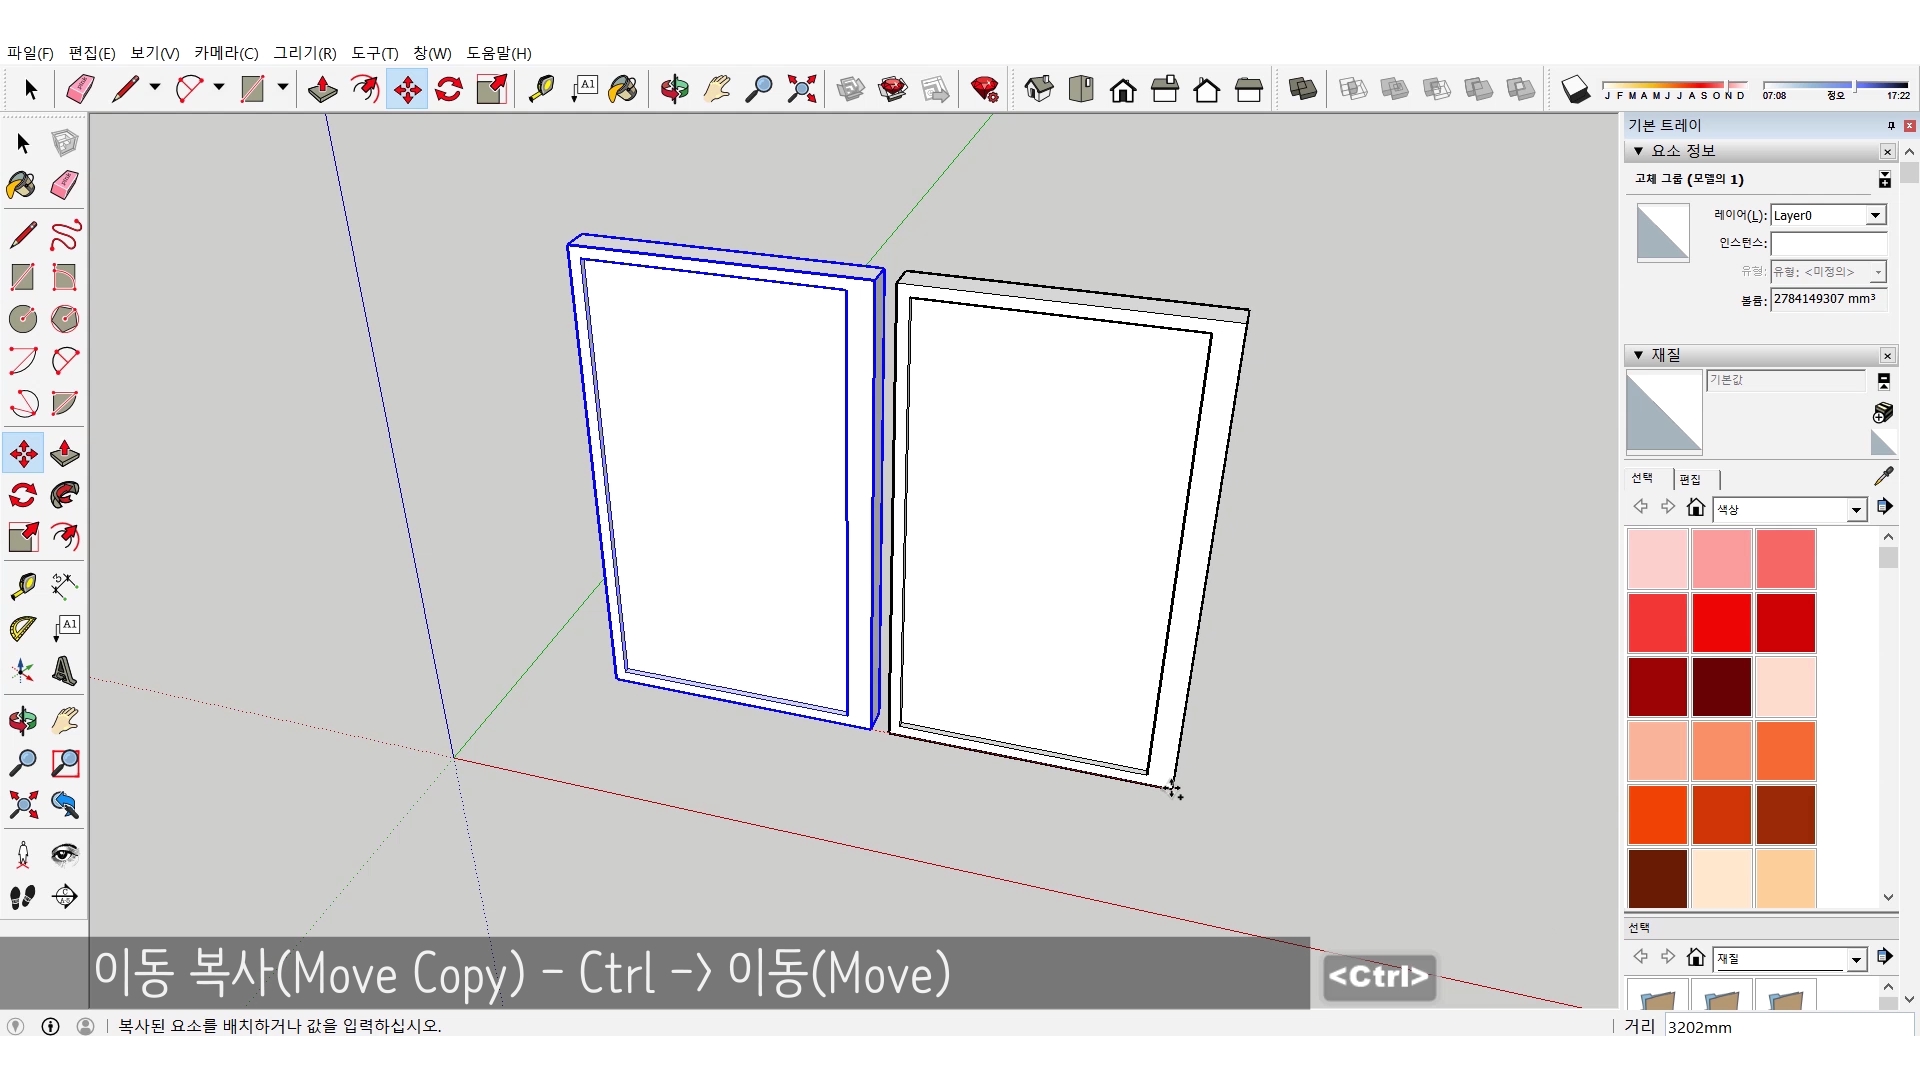Select the Eraser tool in the top toolbar

80,89
